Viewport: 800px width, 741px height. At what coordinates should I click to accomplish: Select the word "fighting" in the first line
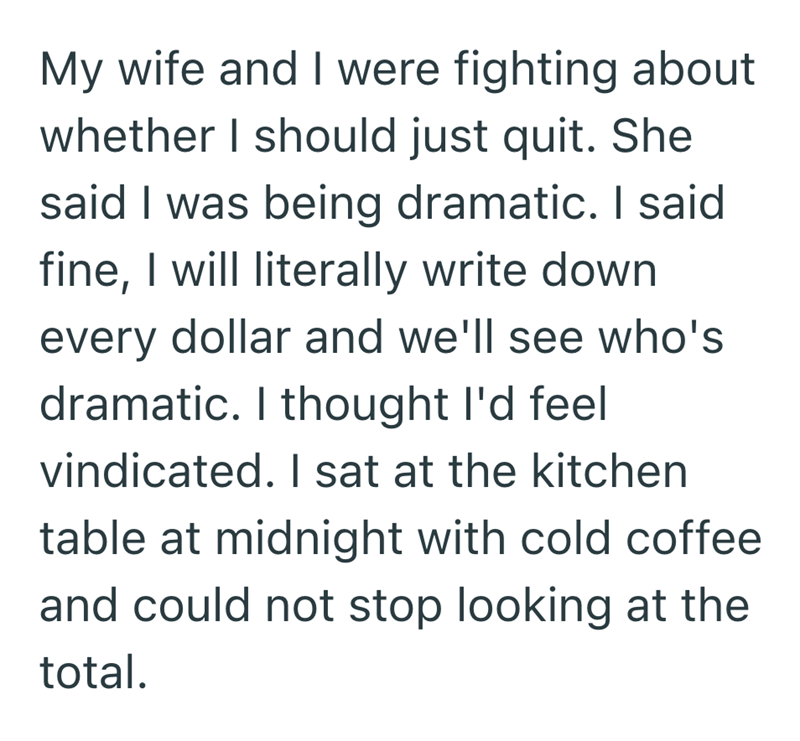pyautogui.click(x=535, y=69)
